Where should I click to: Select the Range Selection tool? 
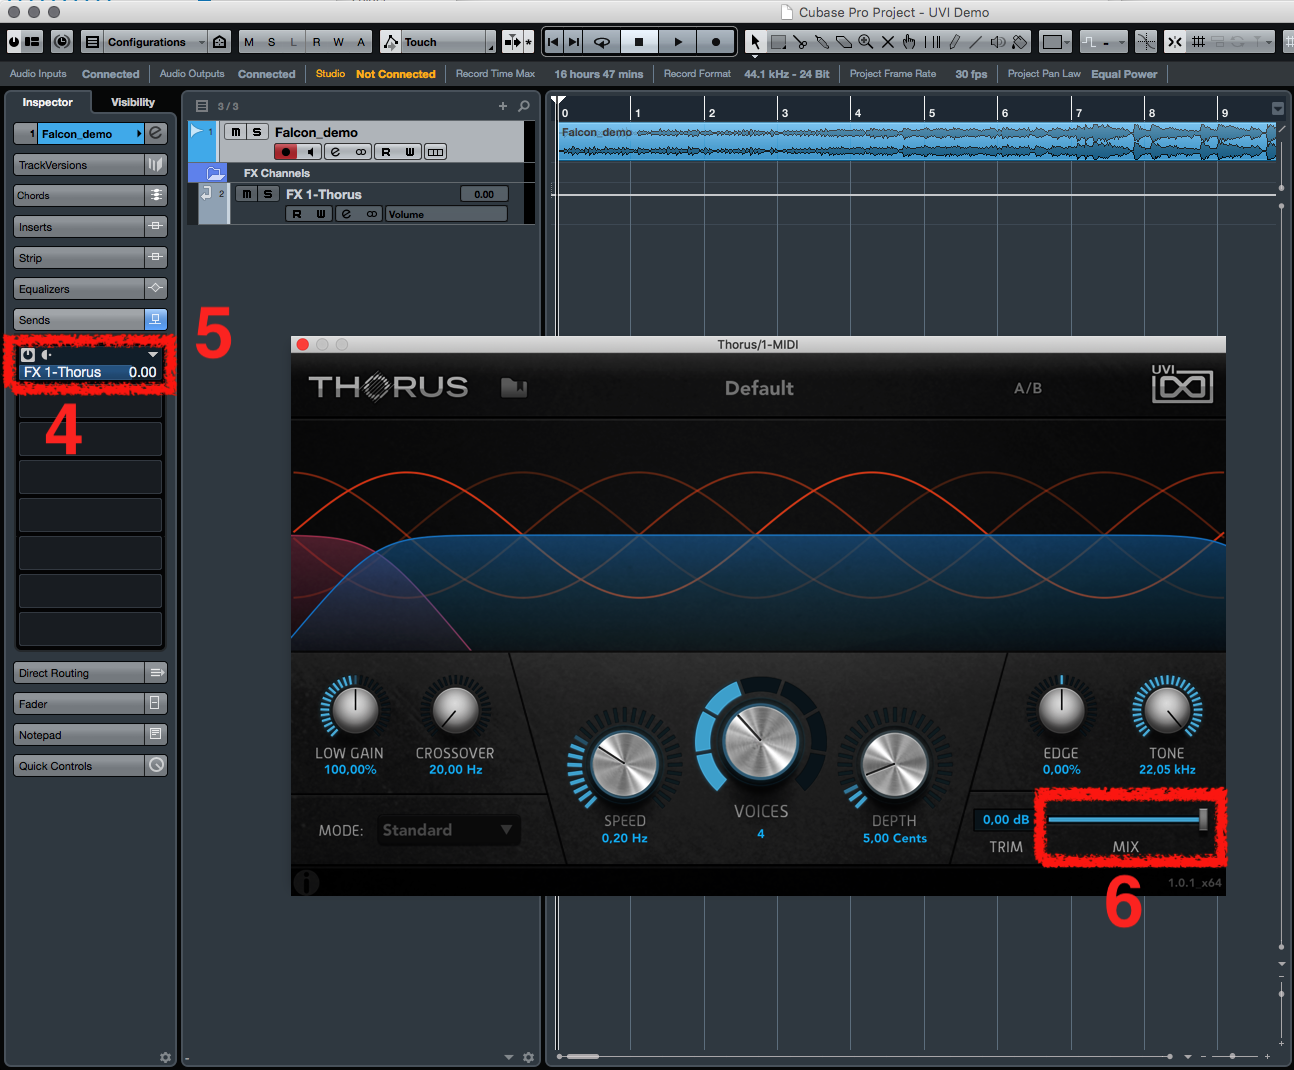point(778,42)
